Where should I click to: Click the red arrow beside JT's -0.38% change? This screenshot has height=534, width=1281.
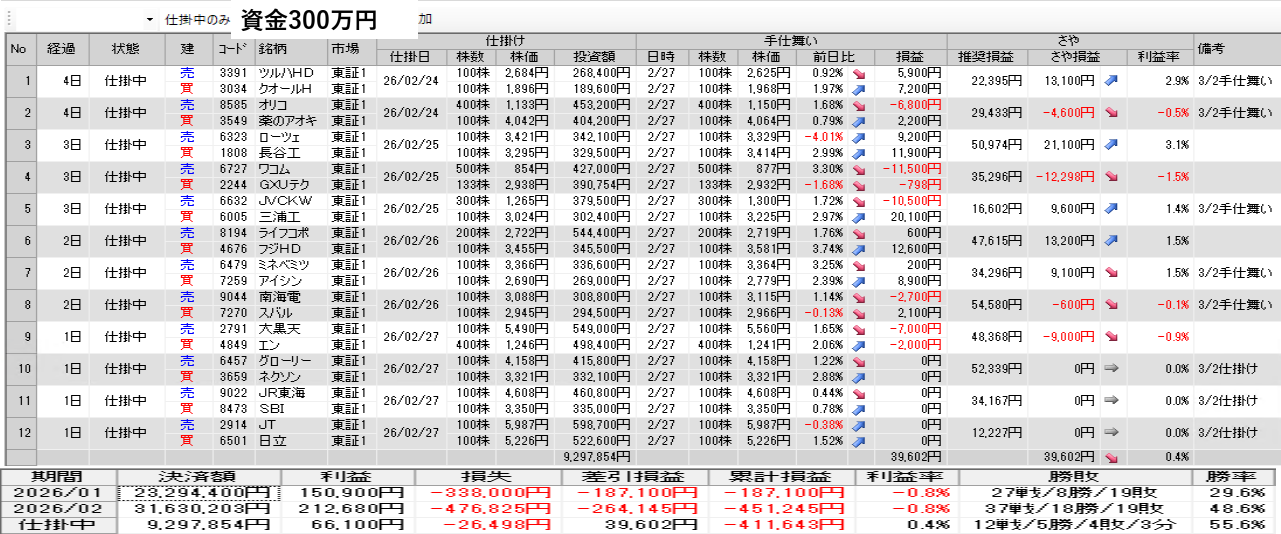tap(858, 424)
